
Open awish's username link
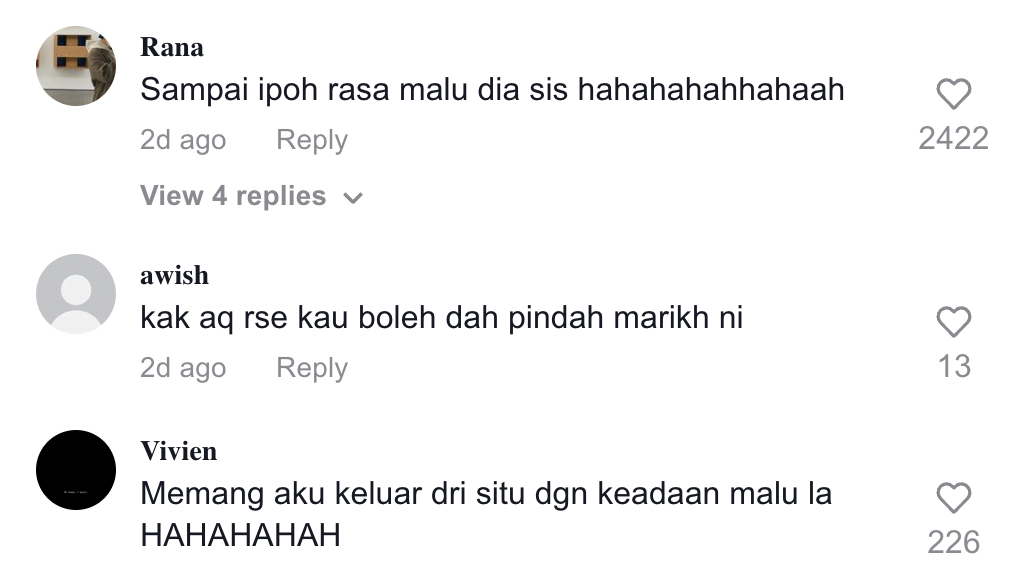[x=174, y=275]
